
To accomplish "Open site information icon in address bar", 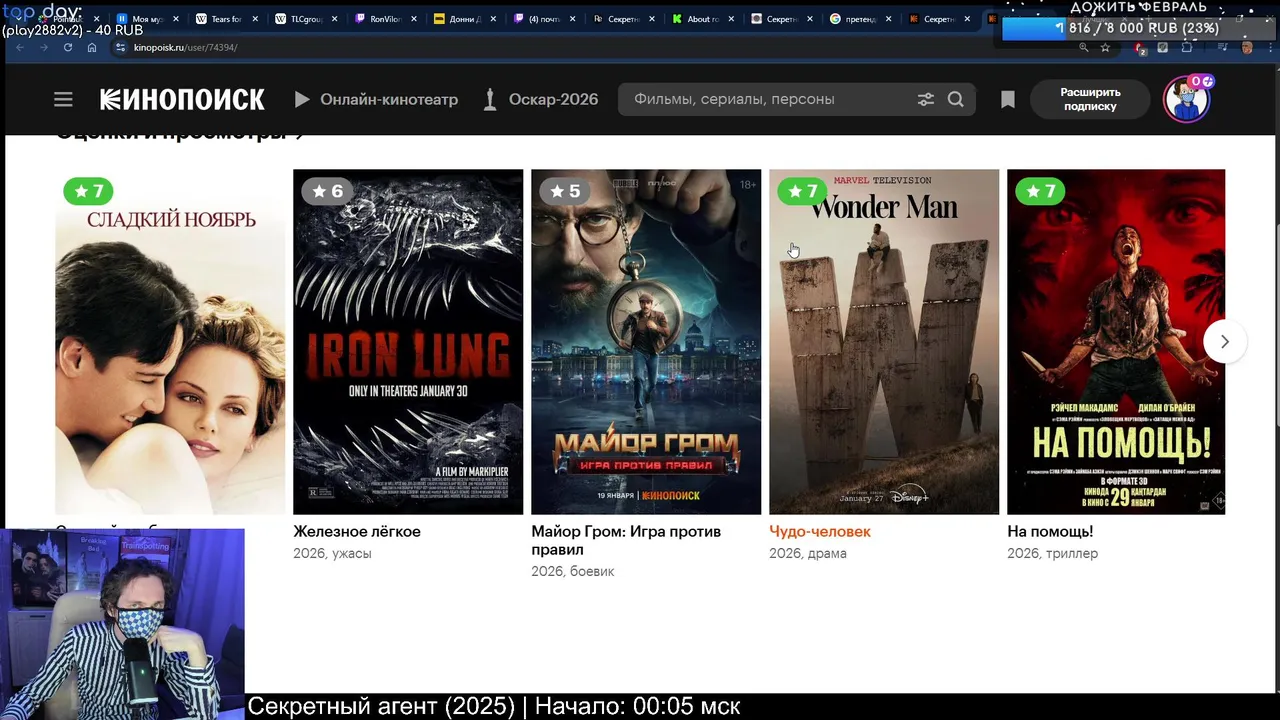I will 120,47.
